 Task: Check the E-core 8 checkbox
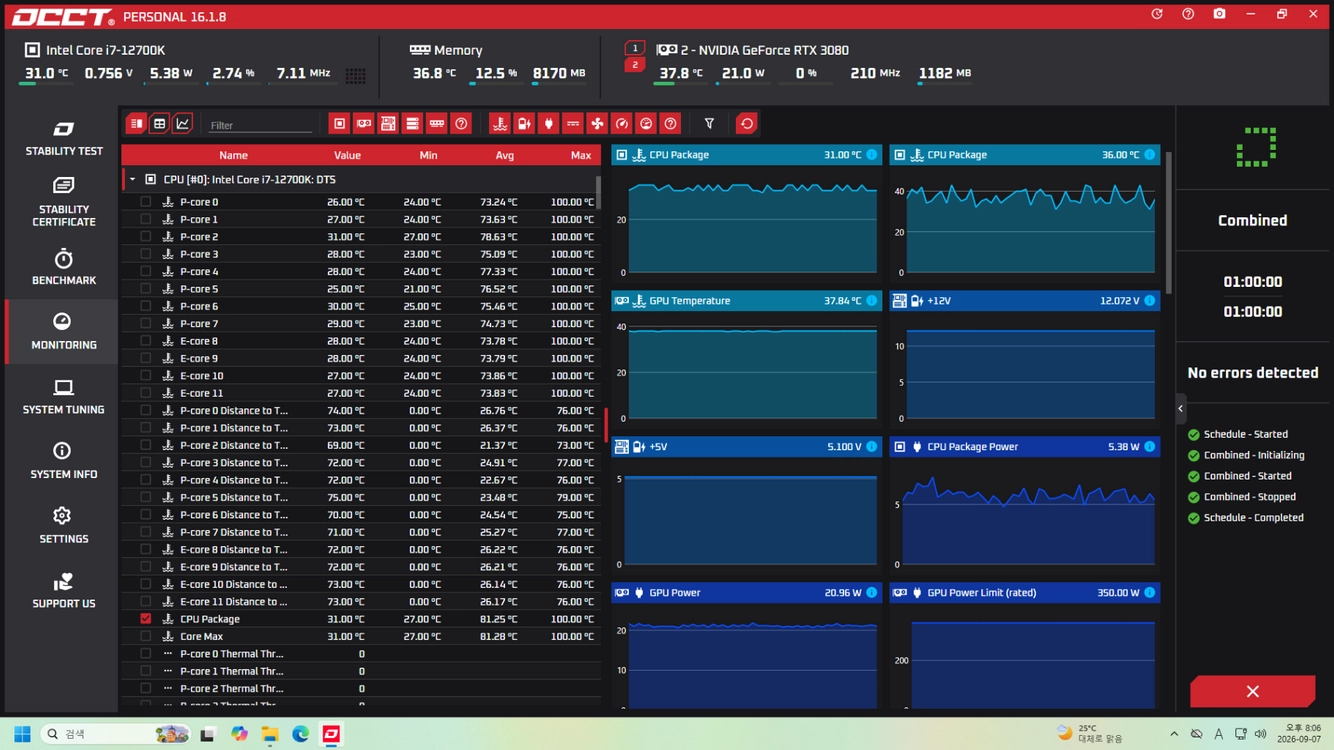tap(146, 341)
